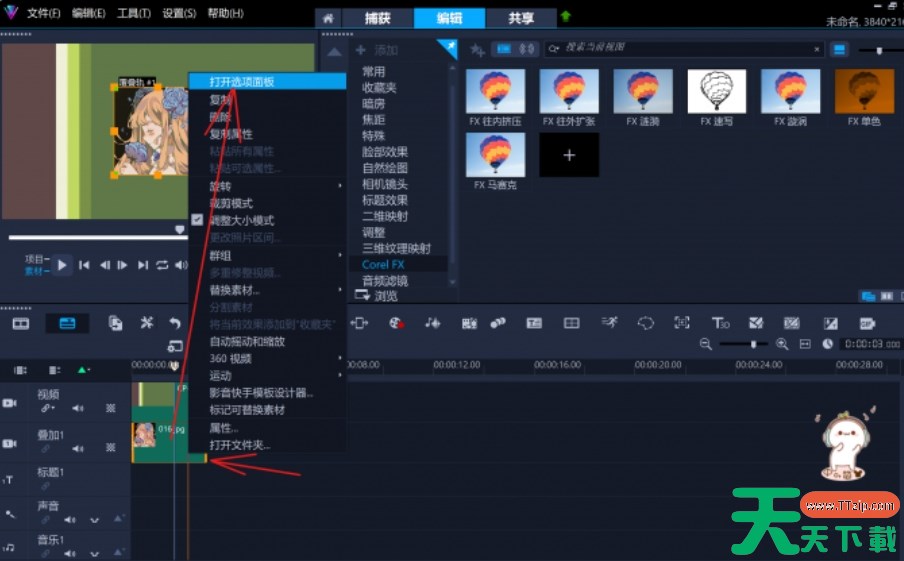This screenshot has width=904, height=561.
Task: Fit project in timeline window
Action: (x=805, y=344)
